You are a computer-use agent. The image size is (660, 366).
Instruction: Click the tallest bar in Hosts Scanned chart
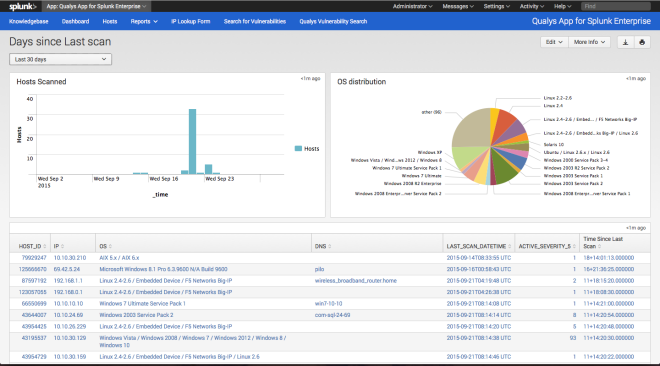coord(192,141)
